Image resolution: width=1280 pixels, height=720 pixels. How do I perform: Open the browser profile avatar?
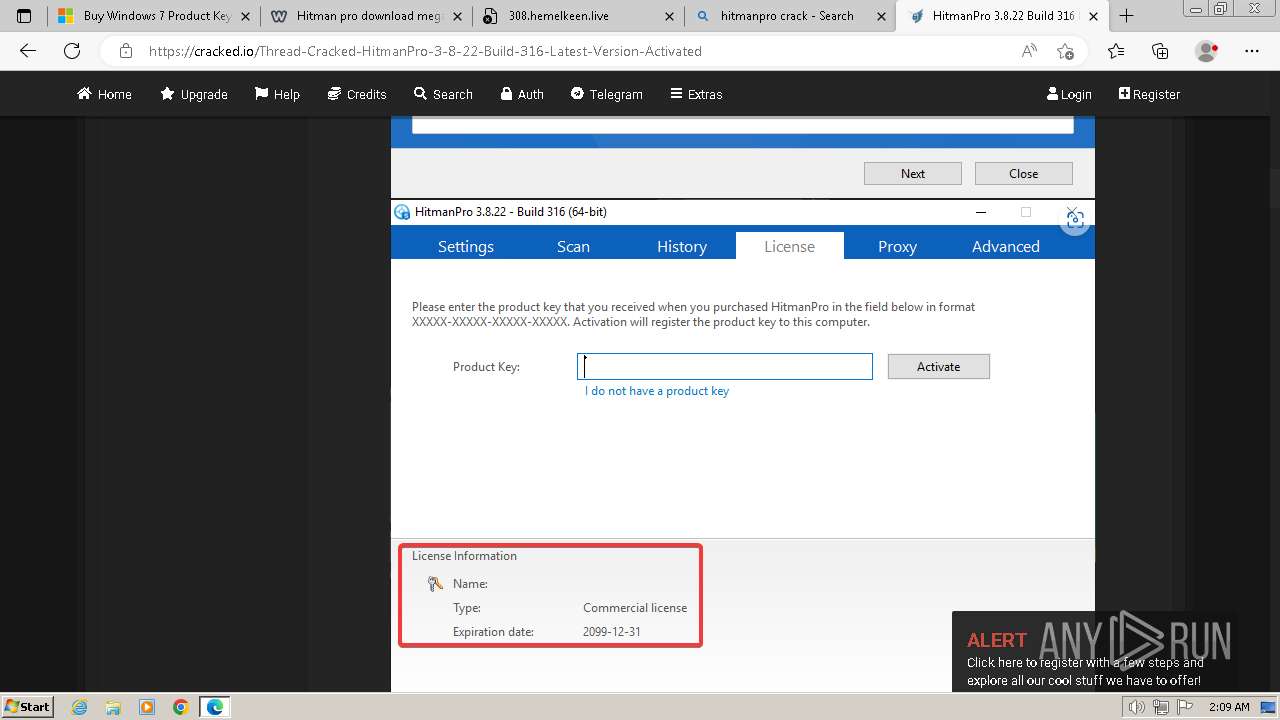pyautogui.click(x=1207, y=51)
